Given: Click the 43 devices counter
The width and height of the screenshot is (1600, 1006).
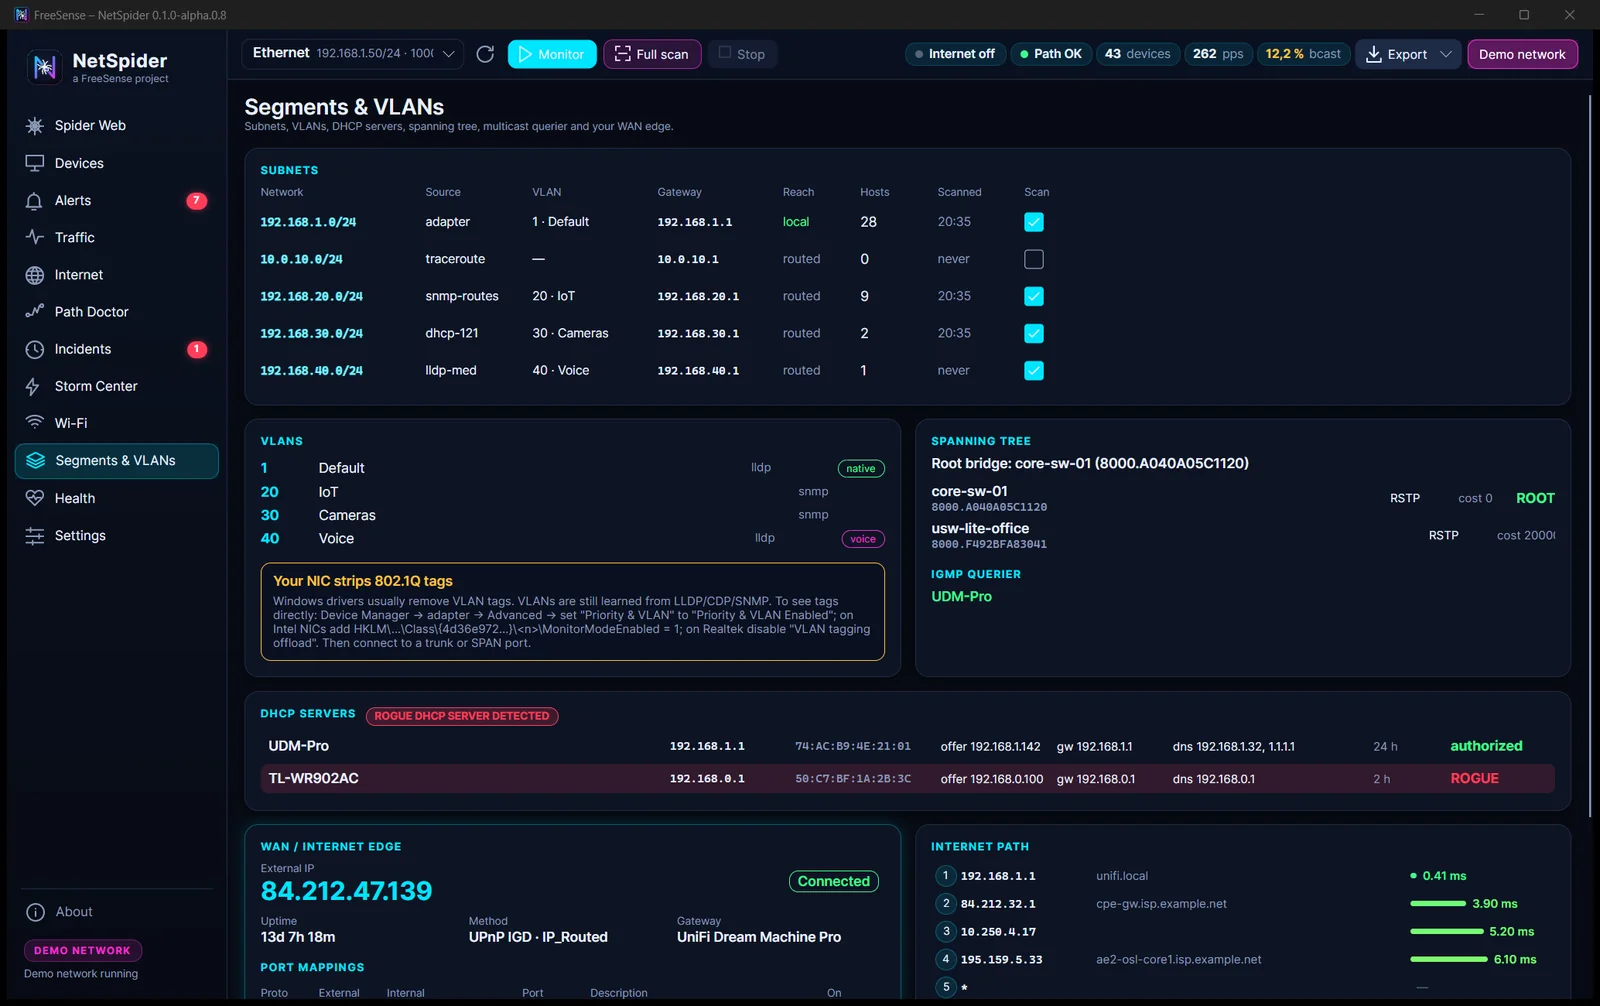Looking at the screenshot, I should [1138, 54].
